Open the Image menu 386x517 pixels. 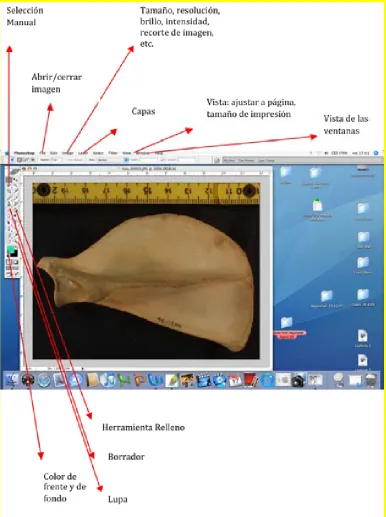[x=68, y=153]
